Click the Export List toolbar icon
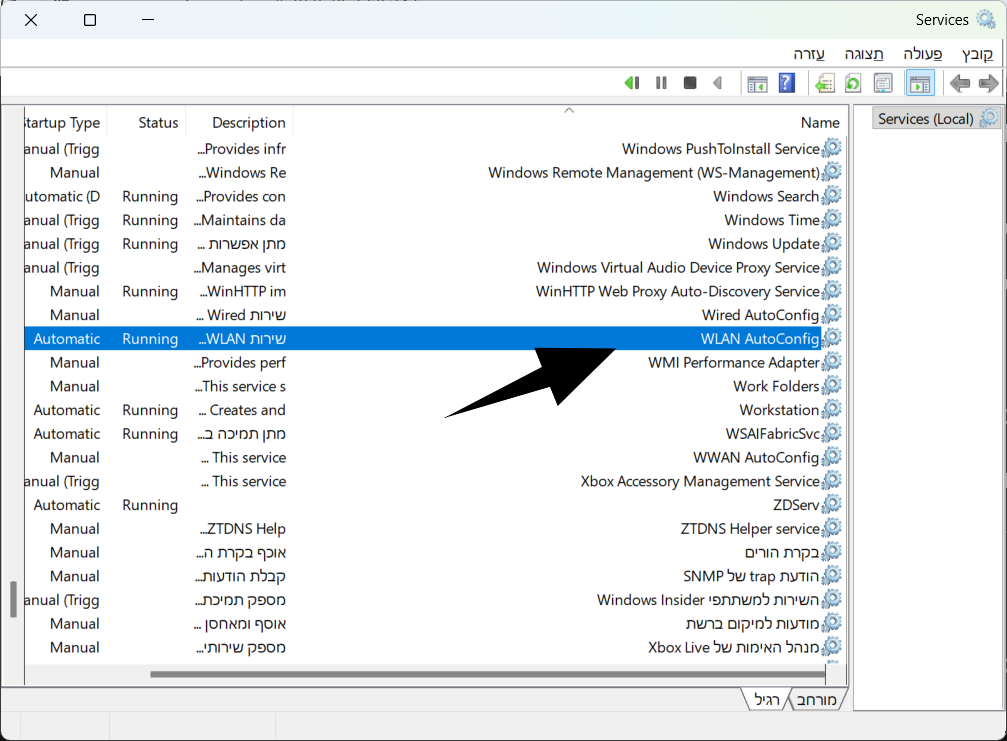The image size is (1007, 741). [x=824, y=83]
